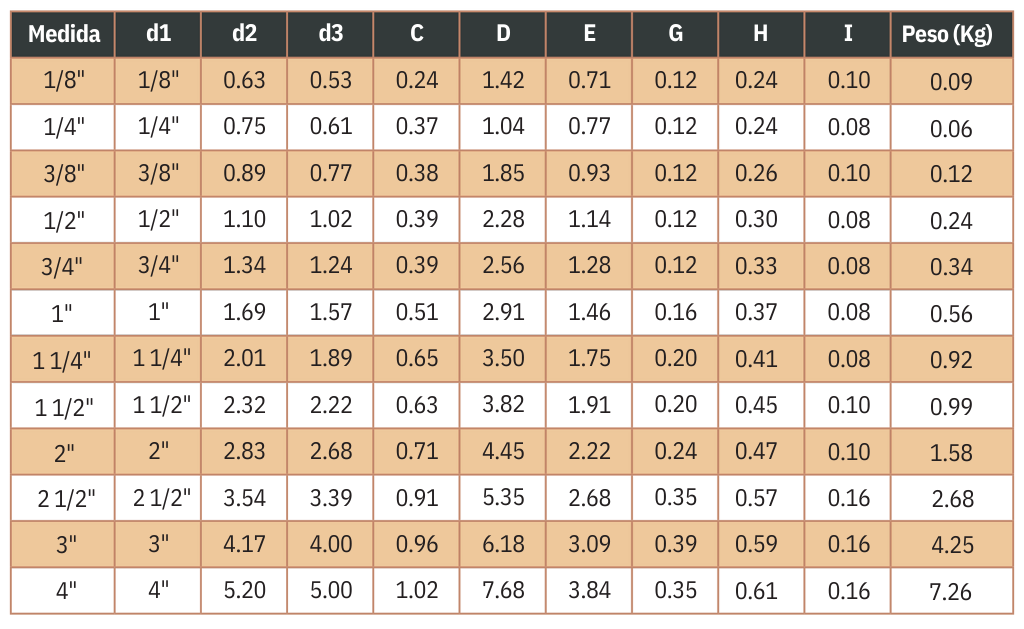Select the 7.26 weight cell

click(950, 591)
